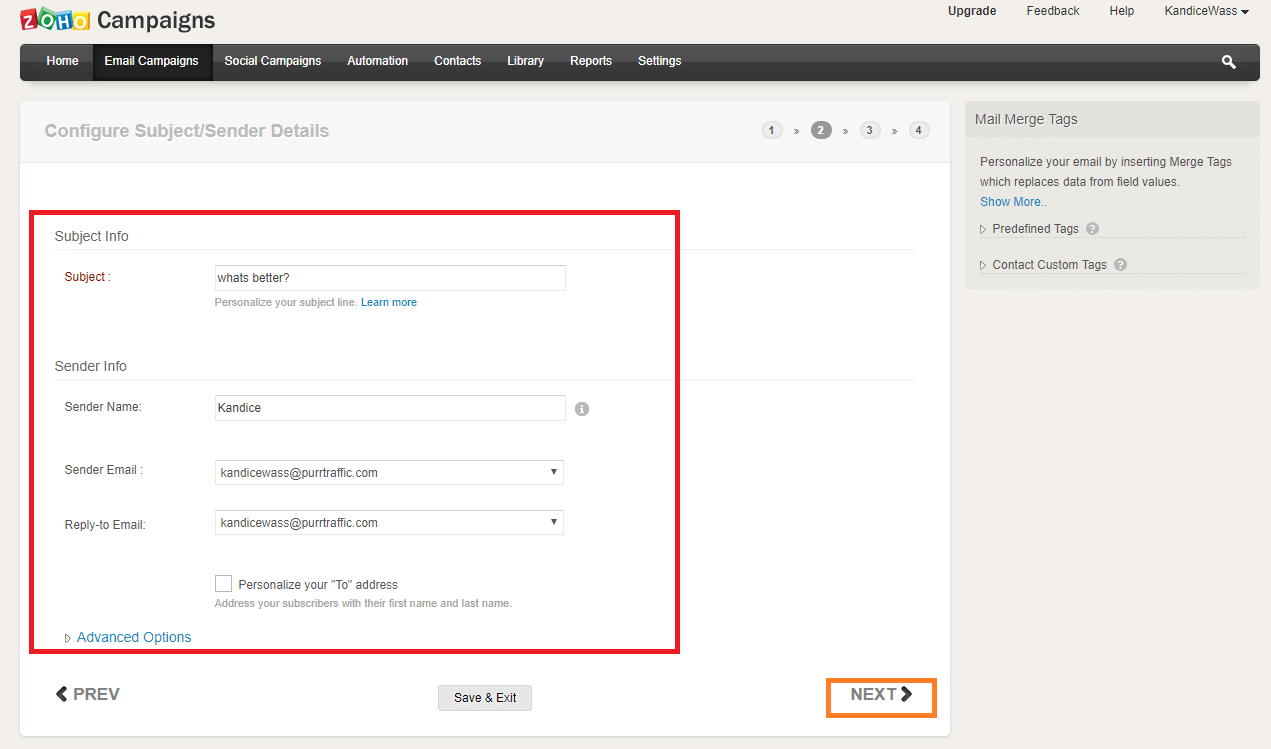Open the Settings menu

point(660,61)
